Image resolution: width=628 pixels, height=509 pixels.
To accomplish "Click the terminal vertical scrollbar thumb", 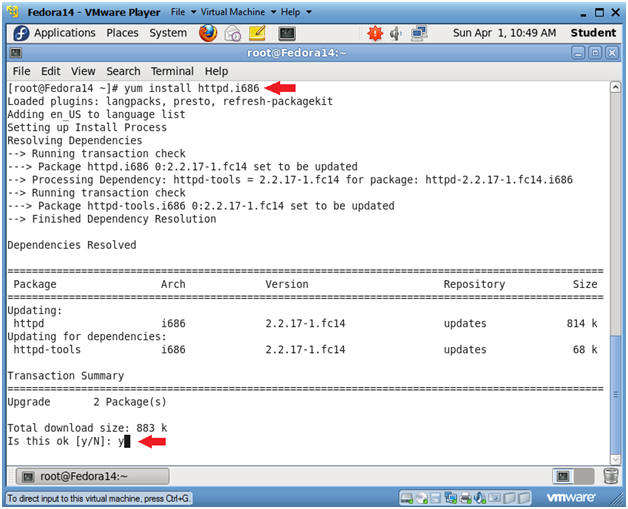I will 616,394.
